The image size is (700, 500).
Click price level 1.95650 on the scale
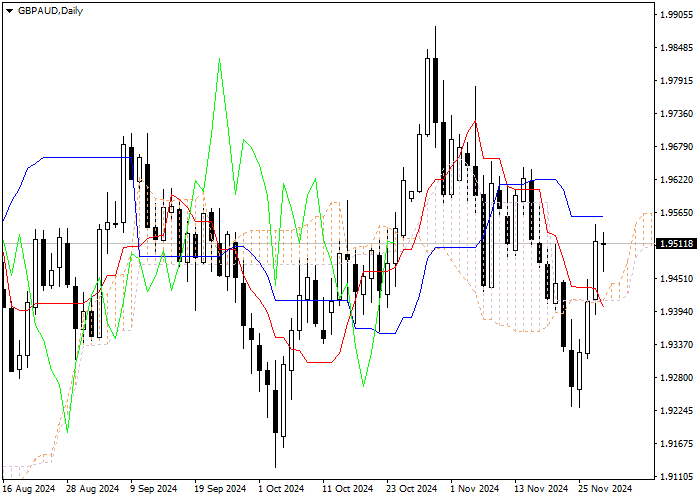(x=676, y=212)
